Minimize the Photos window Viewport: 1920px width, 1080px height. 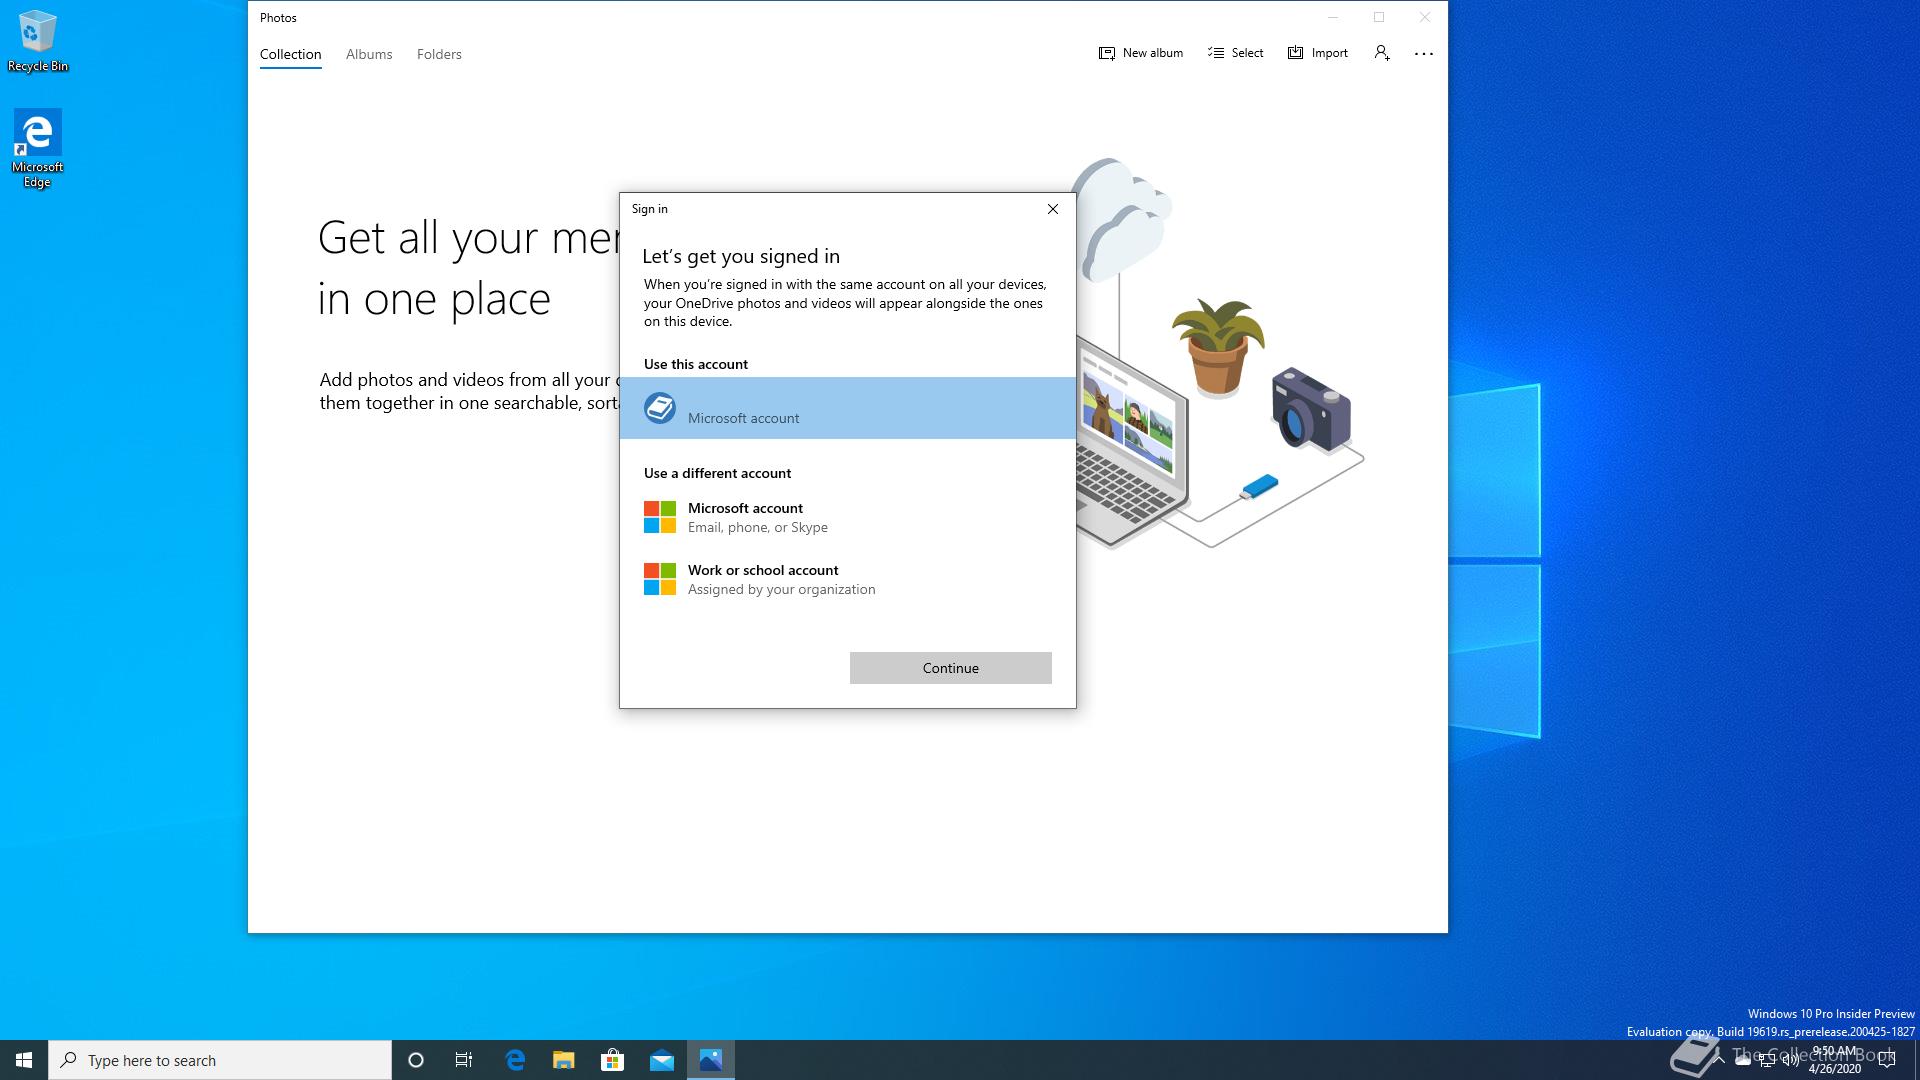click(1332, 17)
